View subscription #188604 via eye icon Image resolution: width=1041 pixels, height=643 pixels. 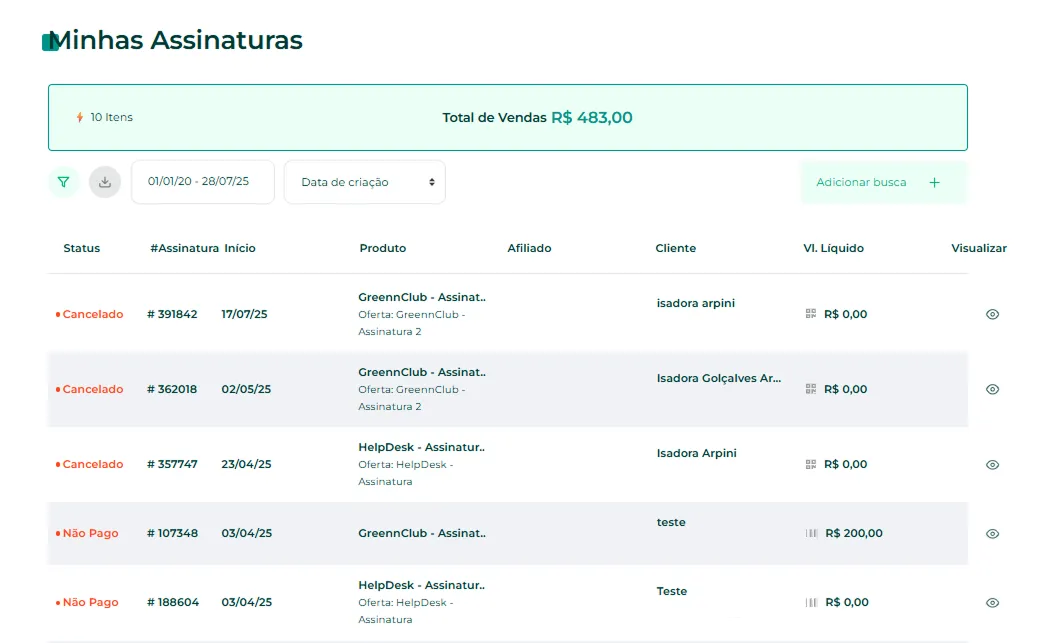point(992,603)
